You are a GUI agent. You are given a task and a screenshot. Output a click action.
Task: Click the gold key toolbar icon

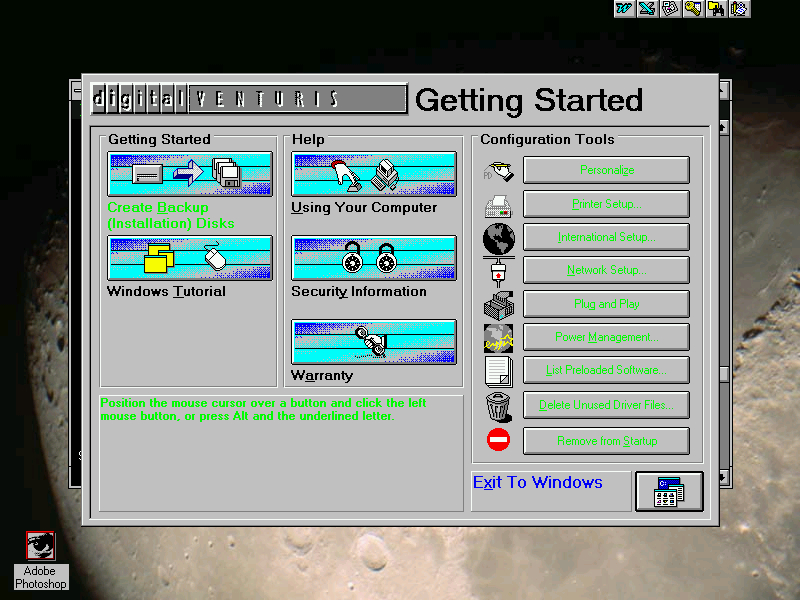click(693, 9)
